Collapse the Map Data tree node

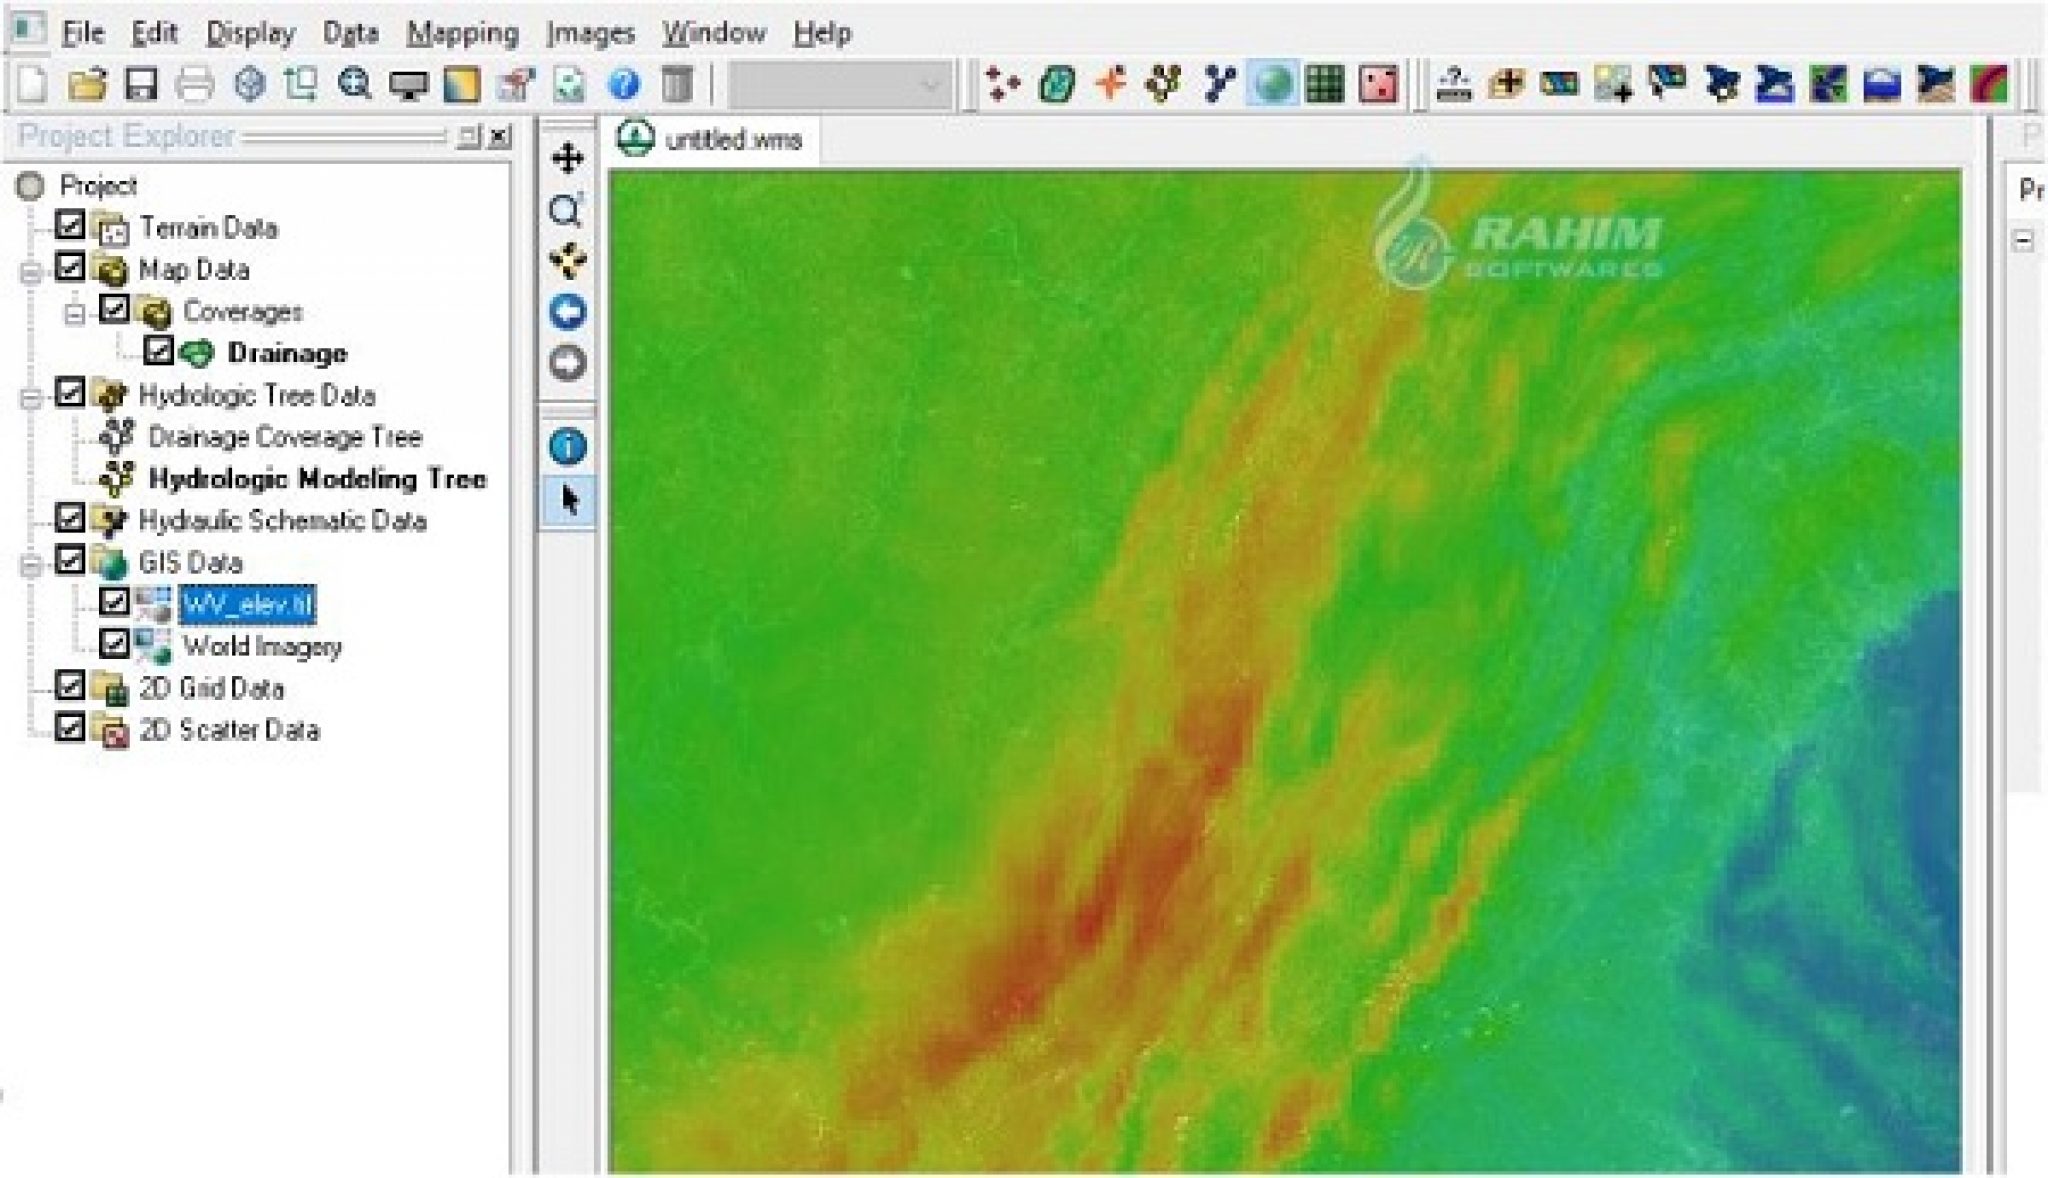tap(29, 269)
